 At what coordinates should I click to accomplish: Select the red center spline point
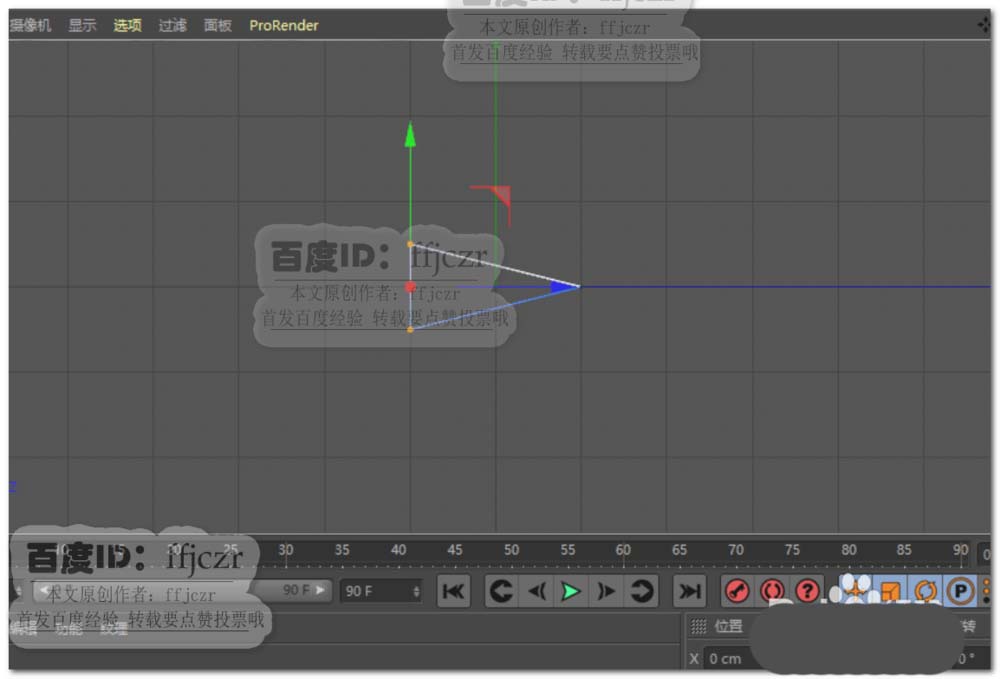point(410,287)
